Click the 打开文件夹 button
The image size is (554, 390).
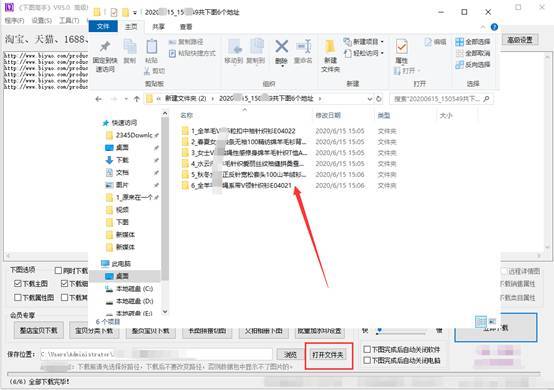[x=328, y=355]
